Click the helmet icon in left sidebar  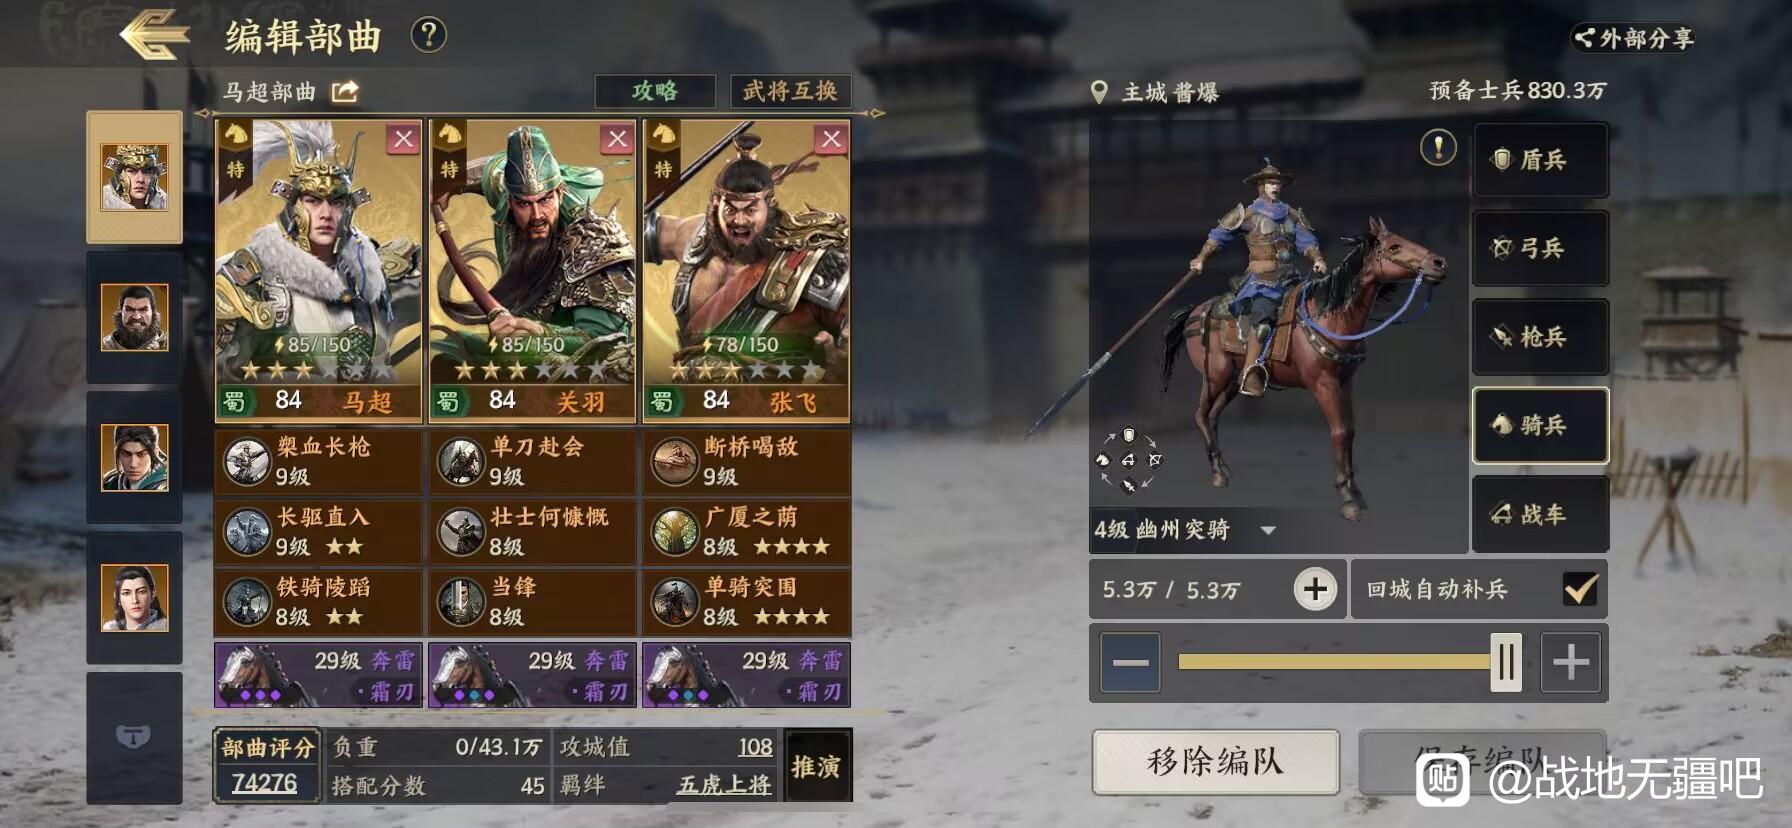coord(134,737)
